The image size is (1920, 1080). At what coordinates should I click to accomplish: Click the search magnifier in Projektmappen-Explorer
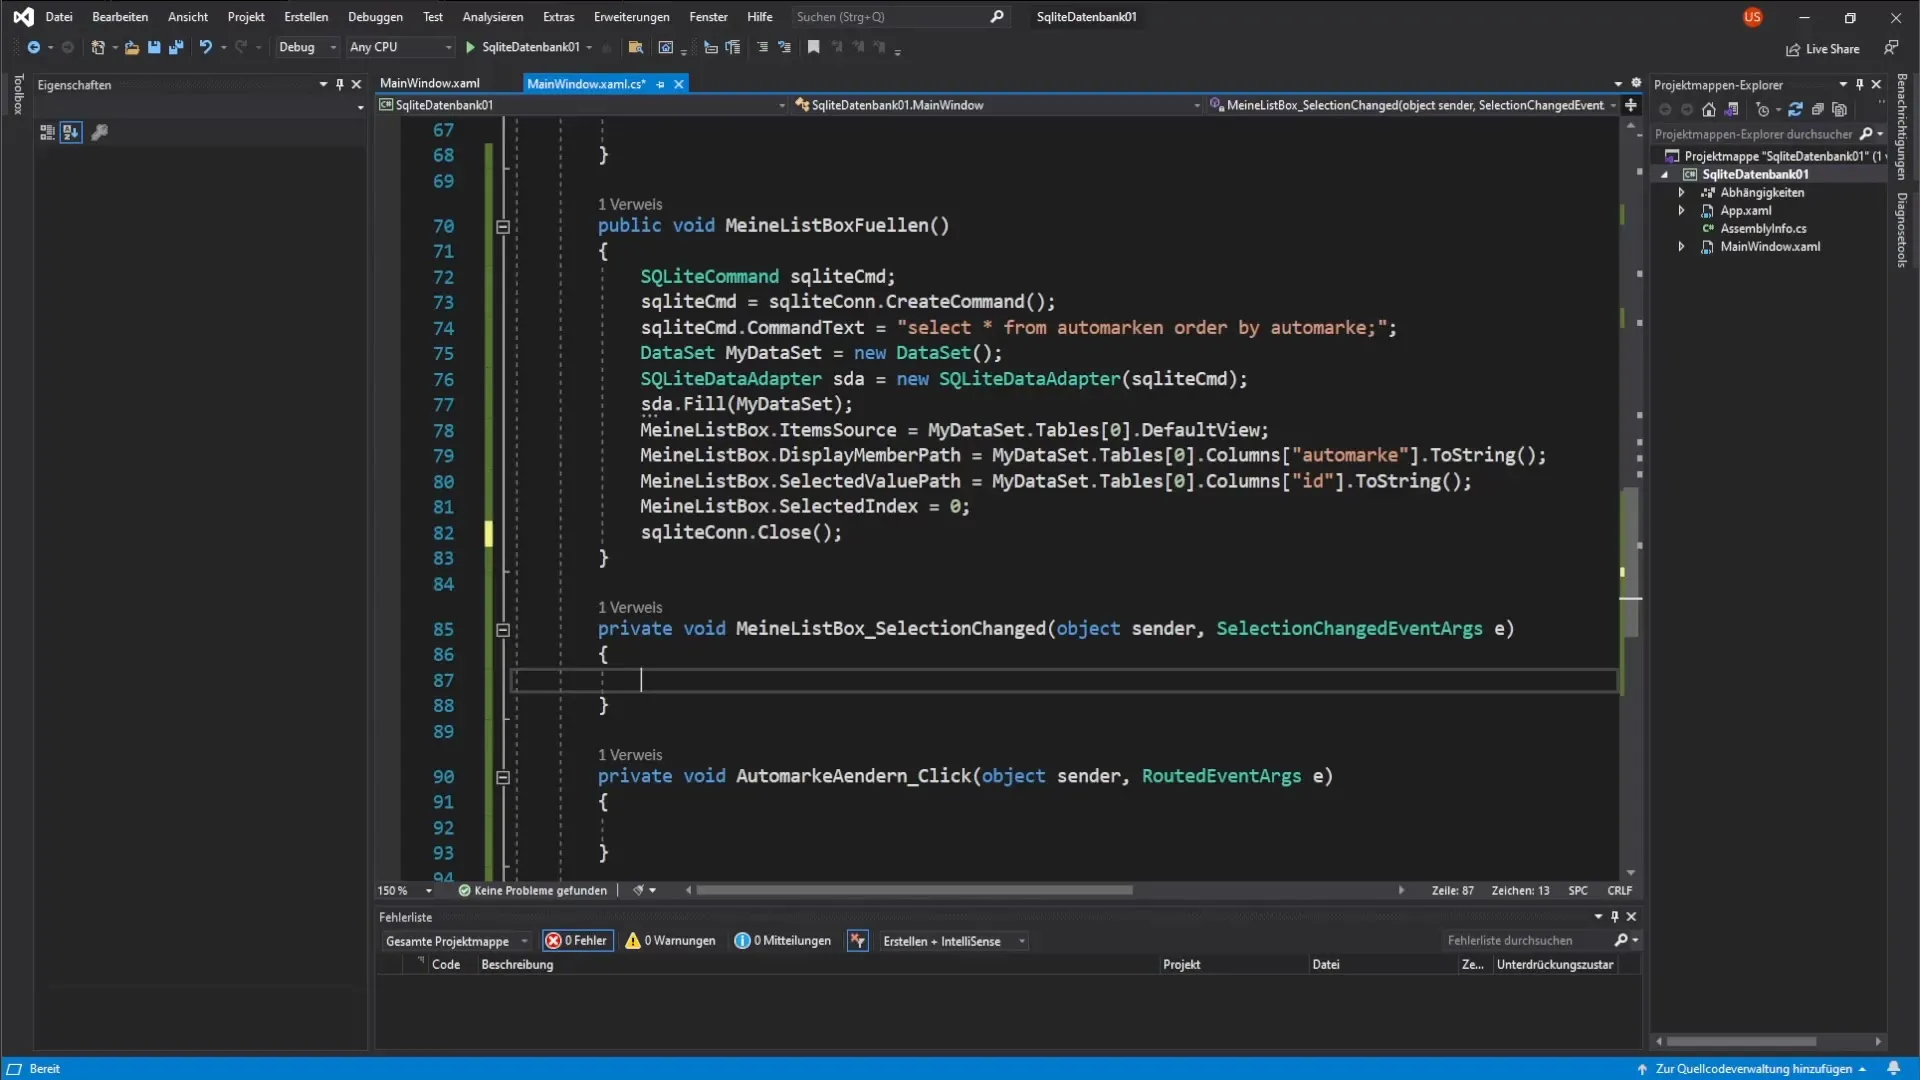1866,134
